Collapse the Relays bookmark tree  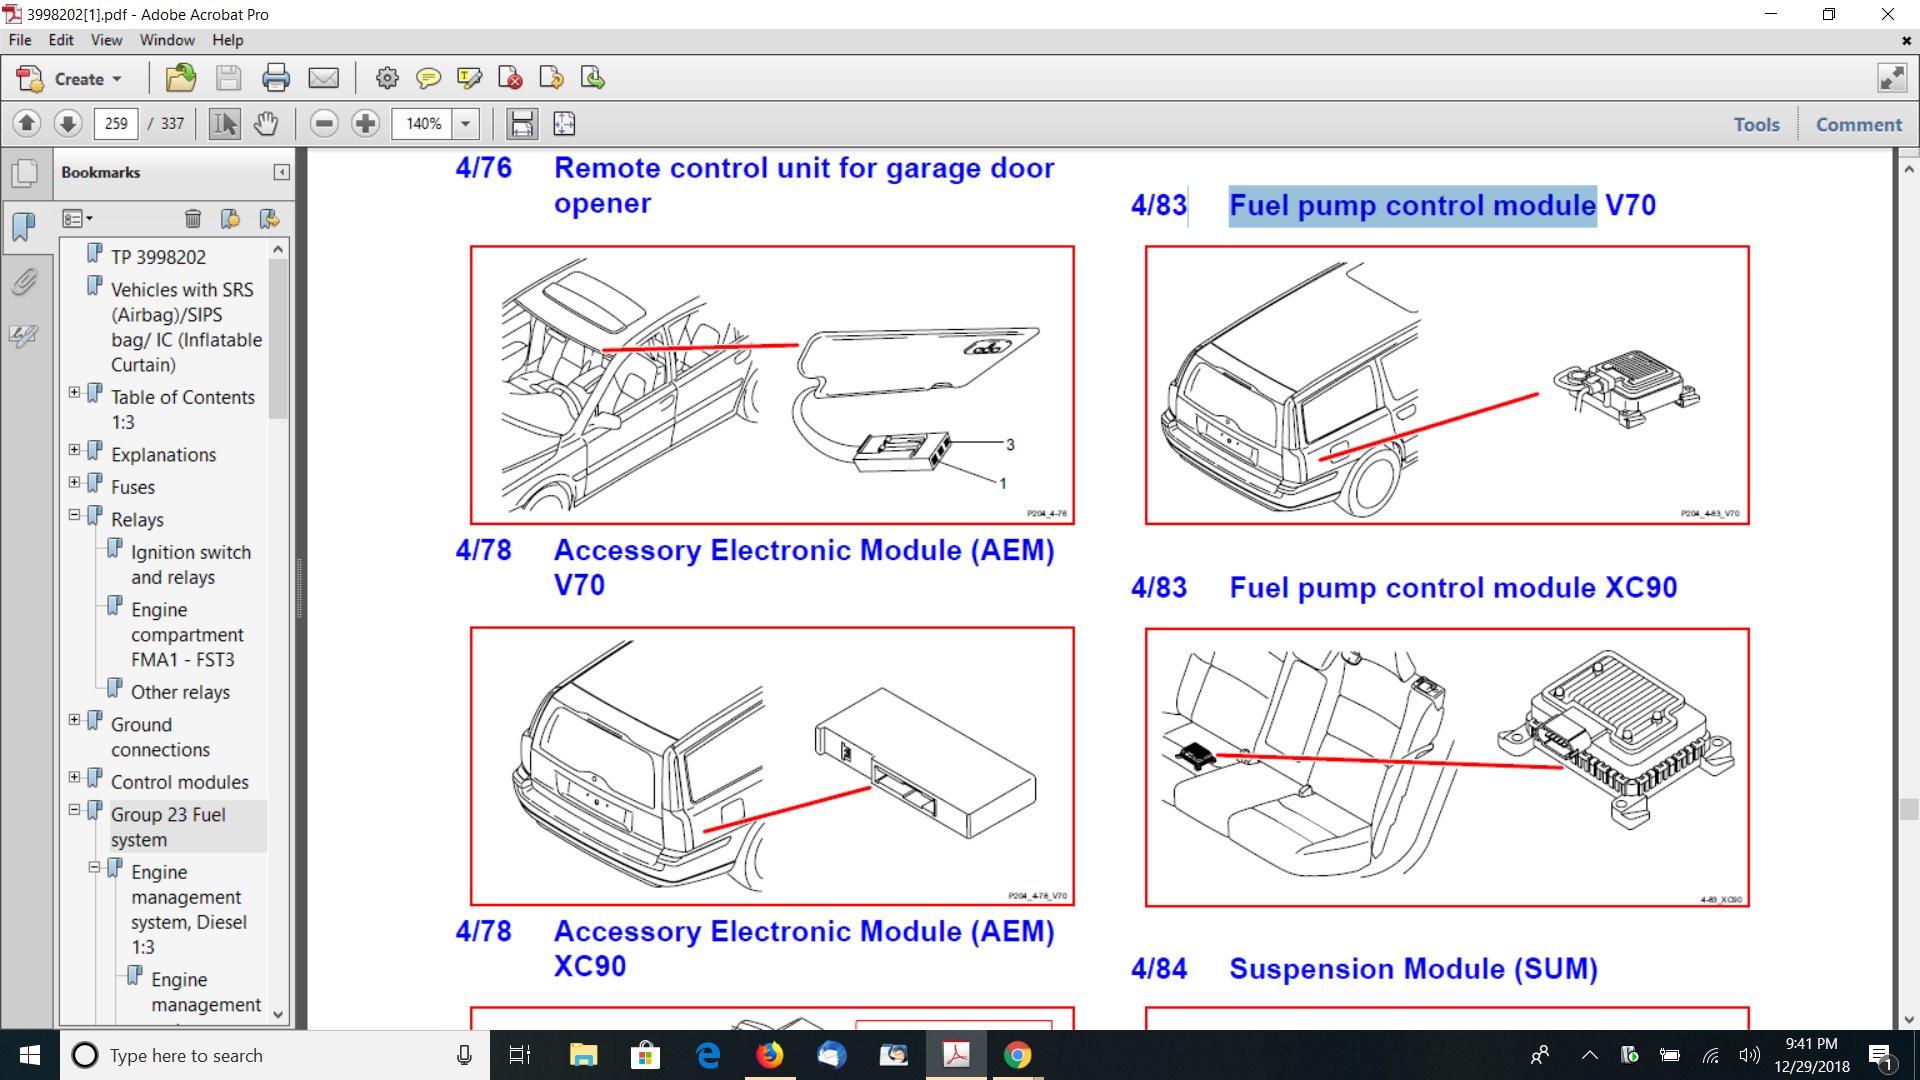click(x=74, y=515)
